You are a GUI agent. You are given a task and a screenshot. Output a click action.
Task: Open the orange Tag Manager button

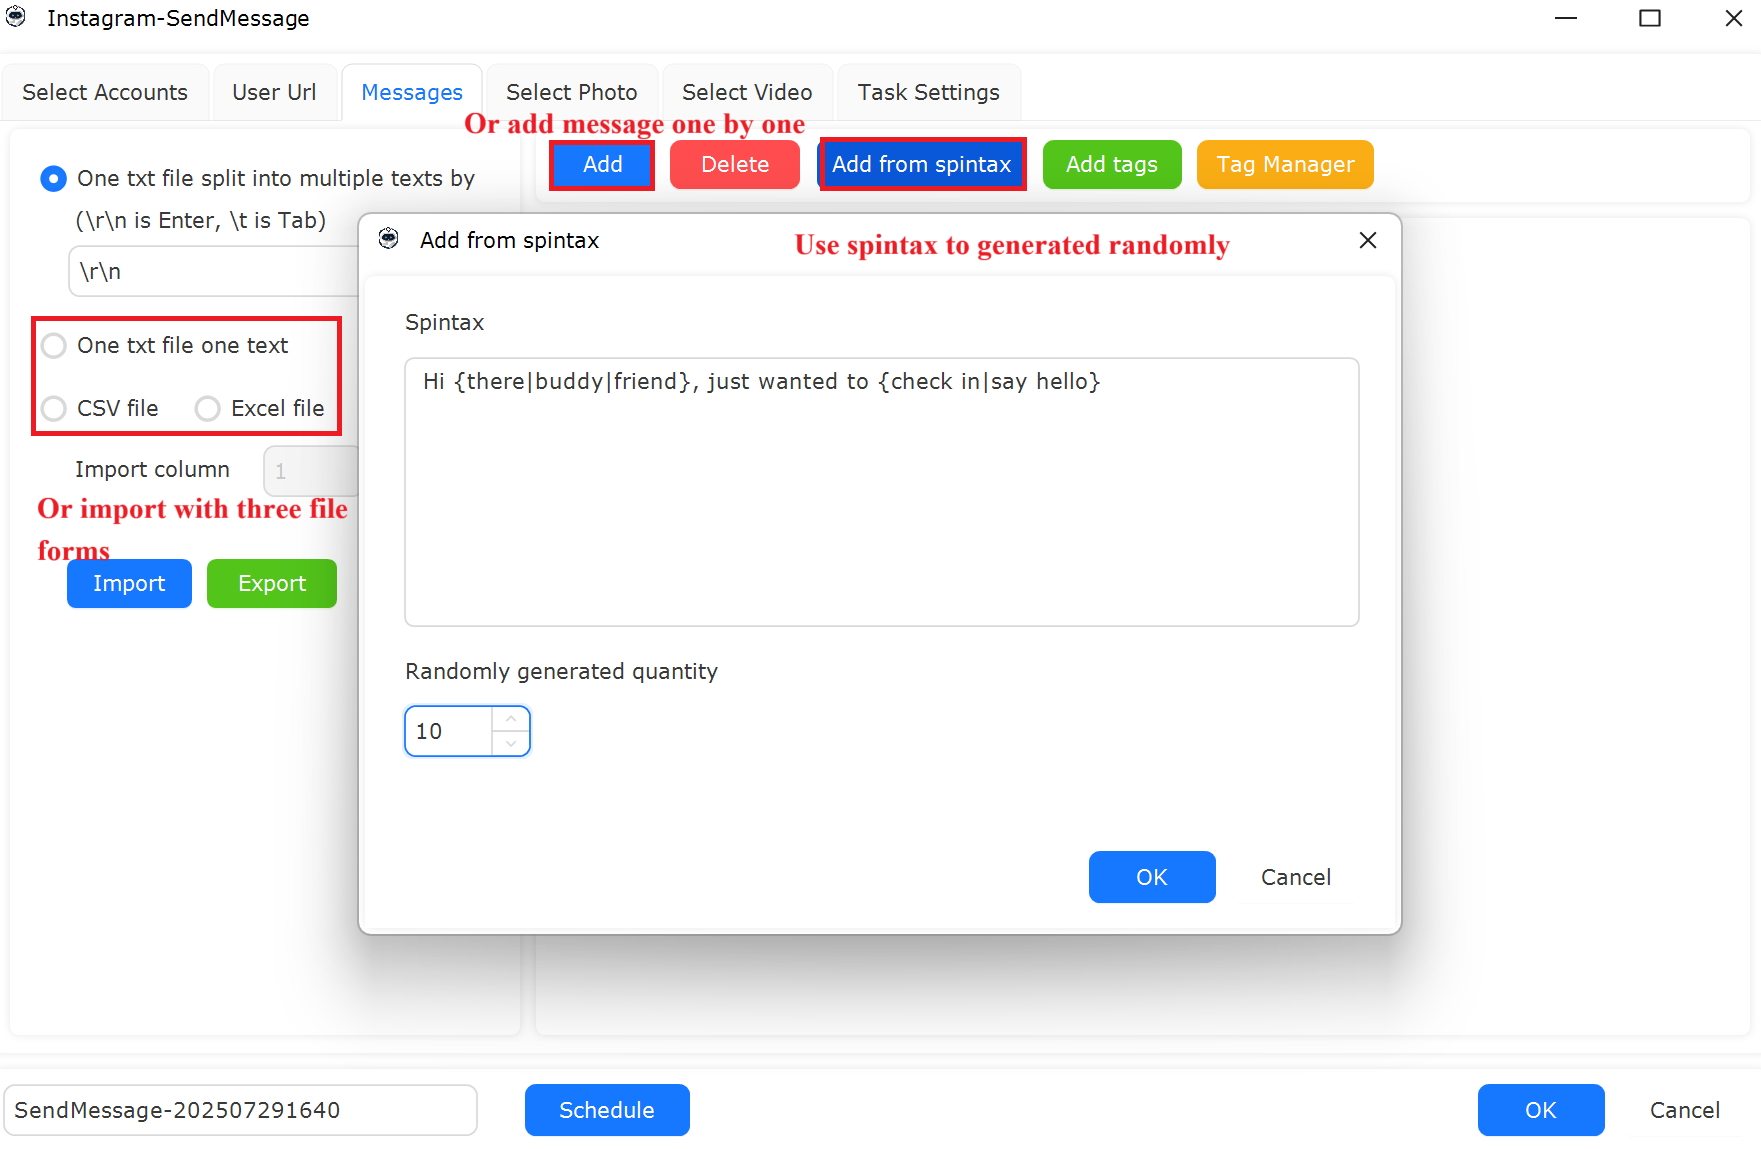point(1285,165)
